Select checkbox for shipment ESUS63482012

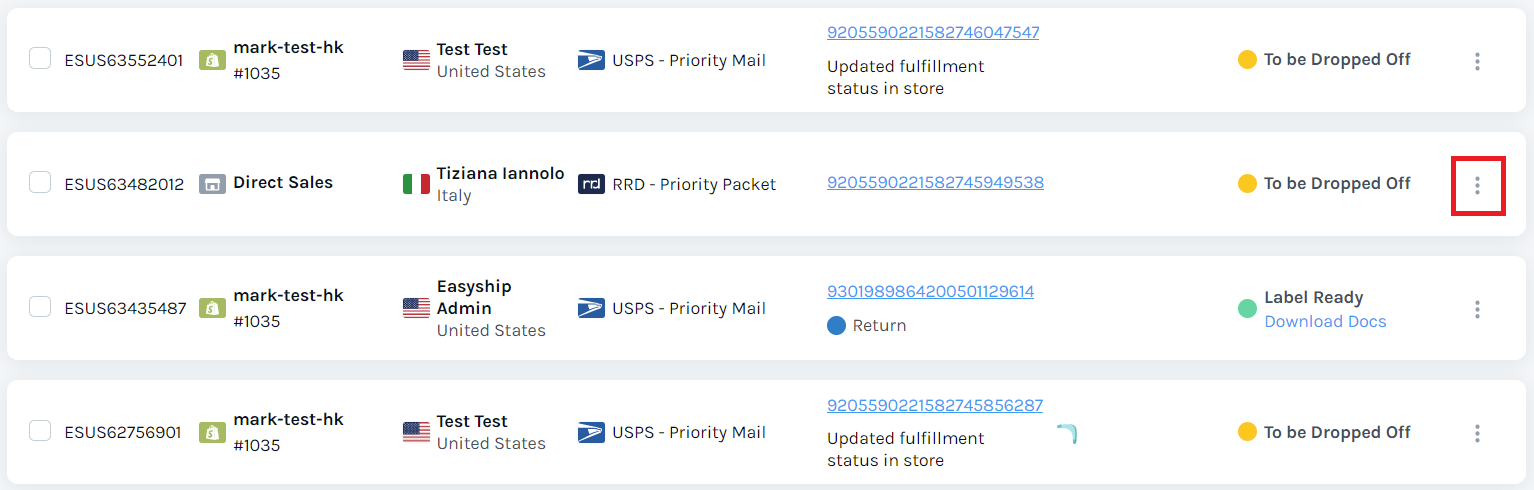40,182
